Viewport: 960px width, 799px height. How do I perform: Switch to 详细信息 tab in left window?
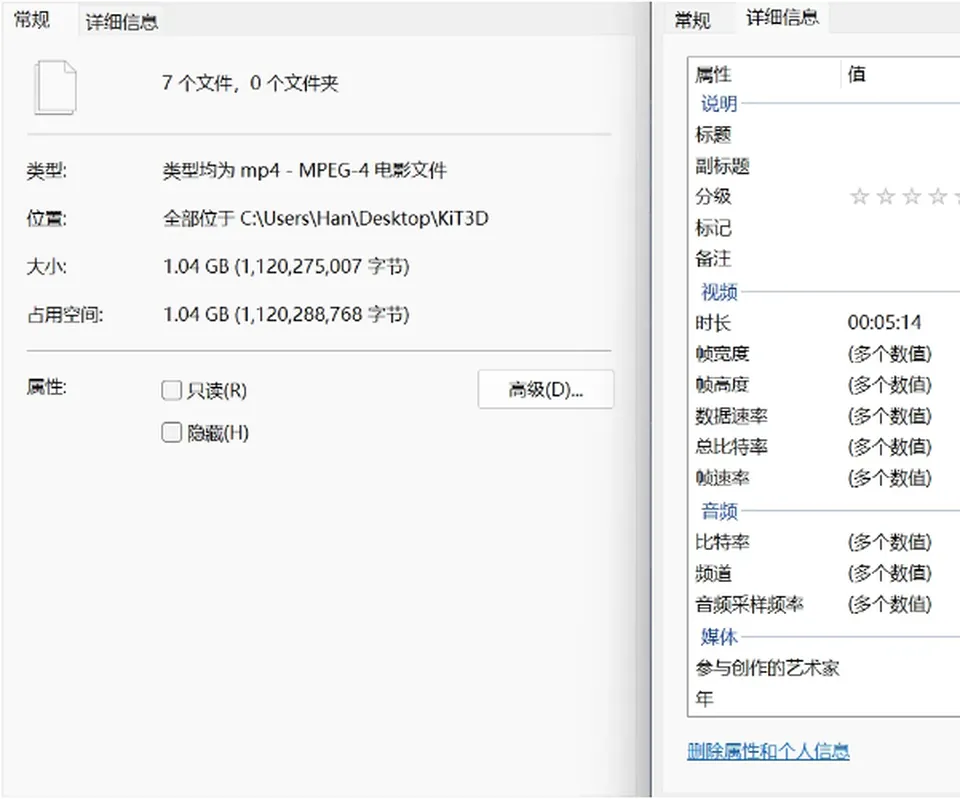(x=122, y=22)
